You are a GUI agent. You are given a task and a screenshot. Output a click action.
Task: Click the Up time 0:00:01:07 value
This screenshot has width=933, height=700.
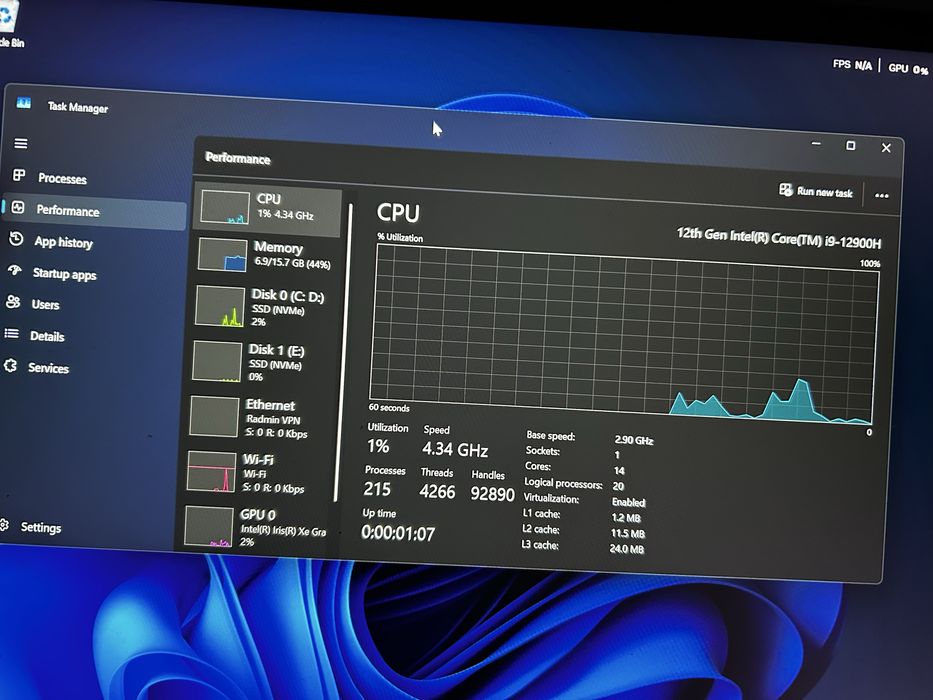coord(398,533)
